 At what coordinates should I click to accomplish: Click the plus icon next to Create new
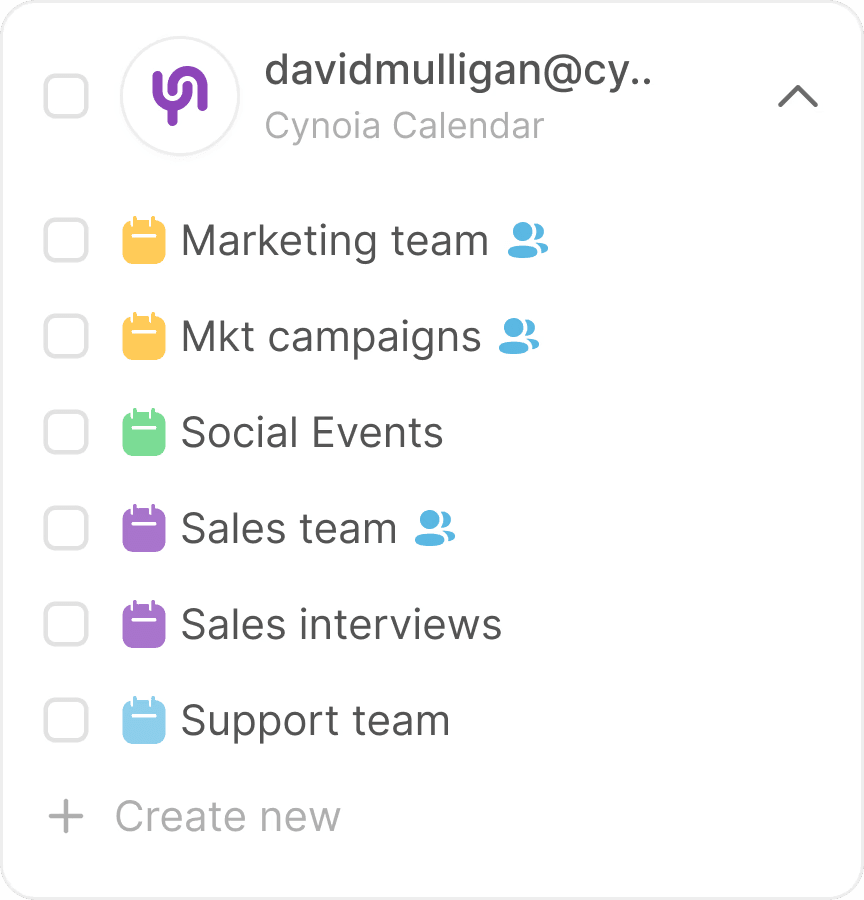pos(66,816)
